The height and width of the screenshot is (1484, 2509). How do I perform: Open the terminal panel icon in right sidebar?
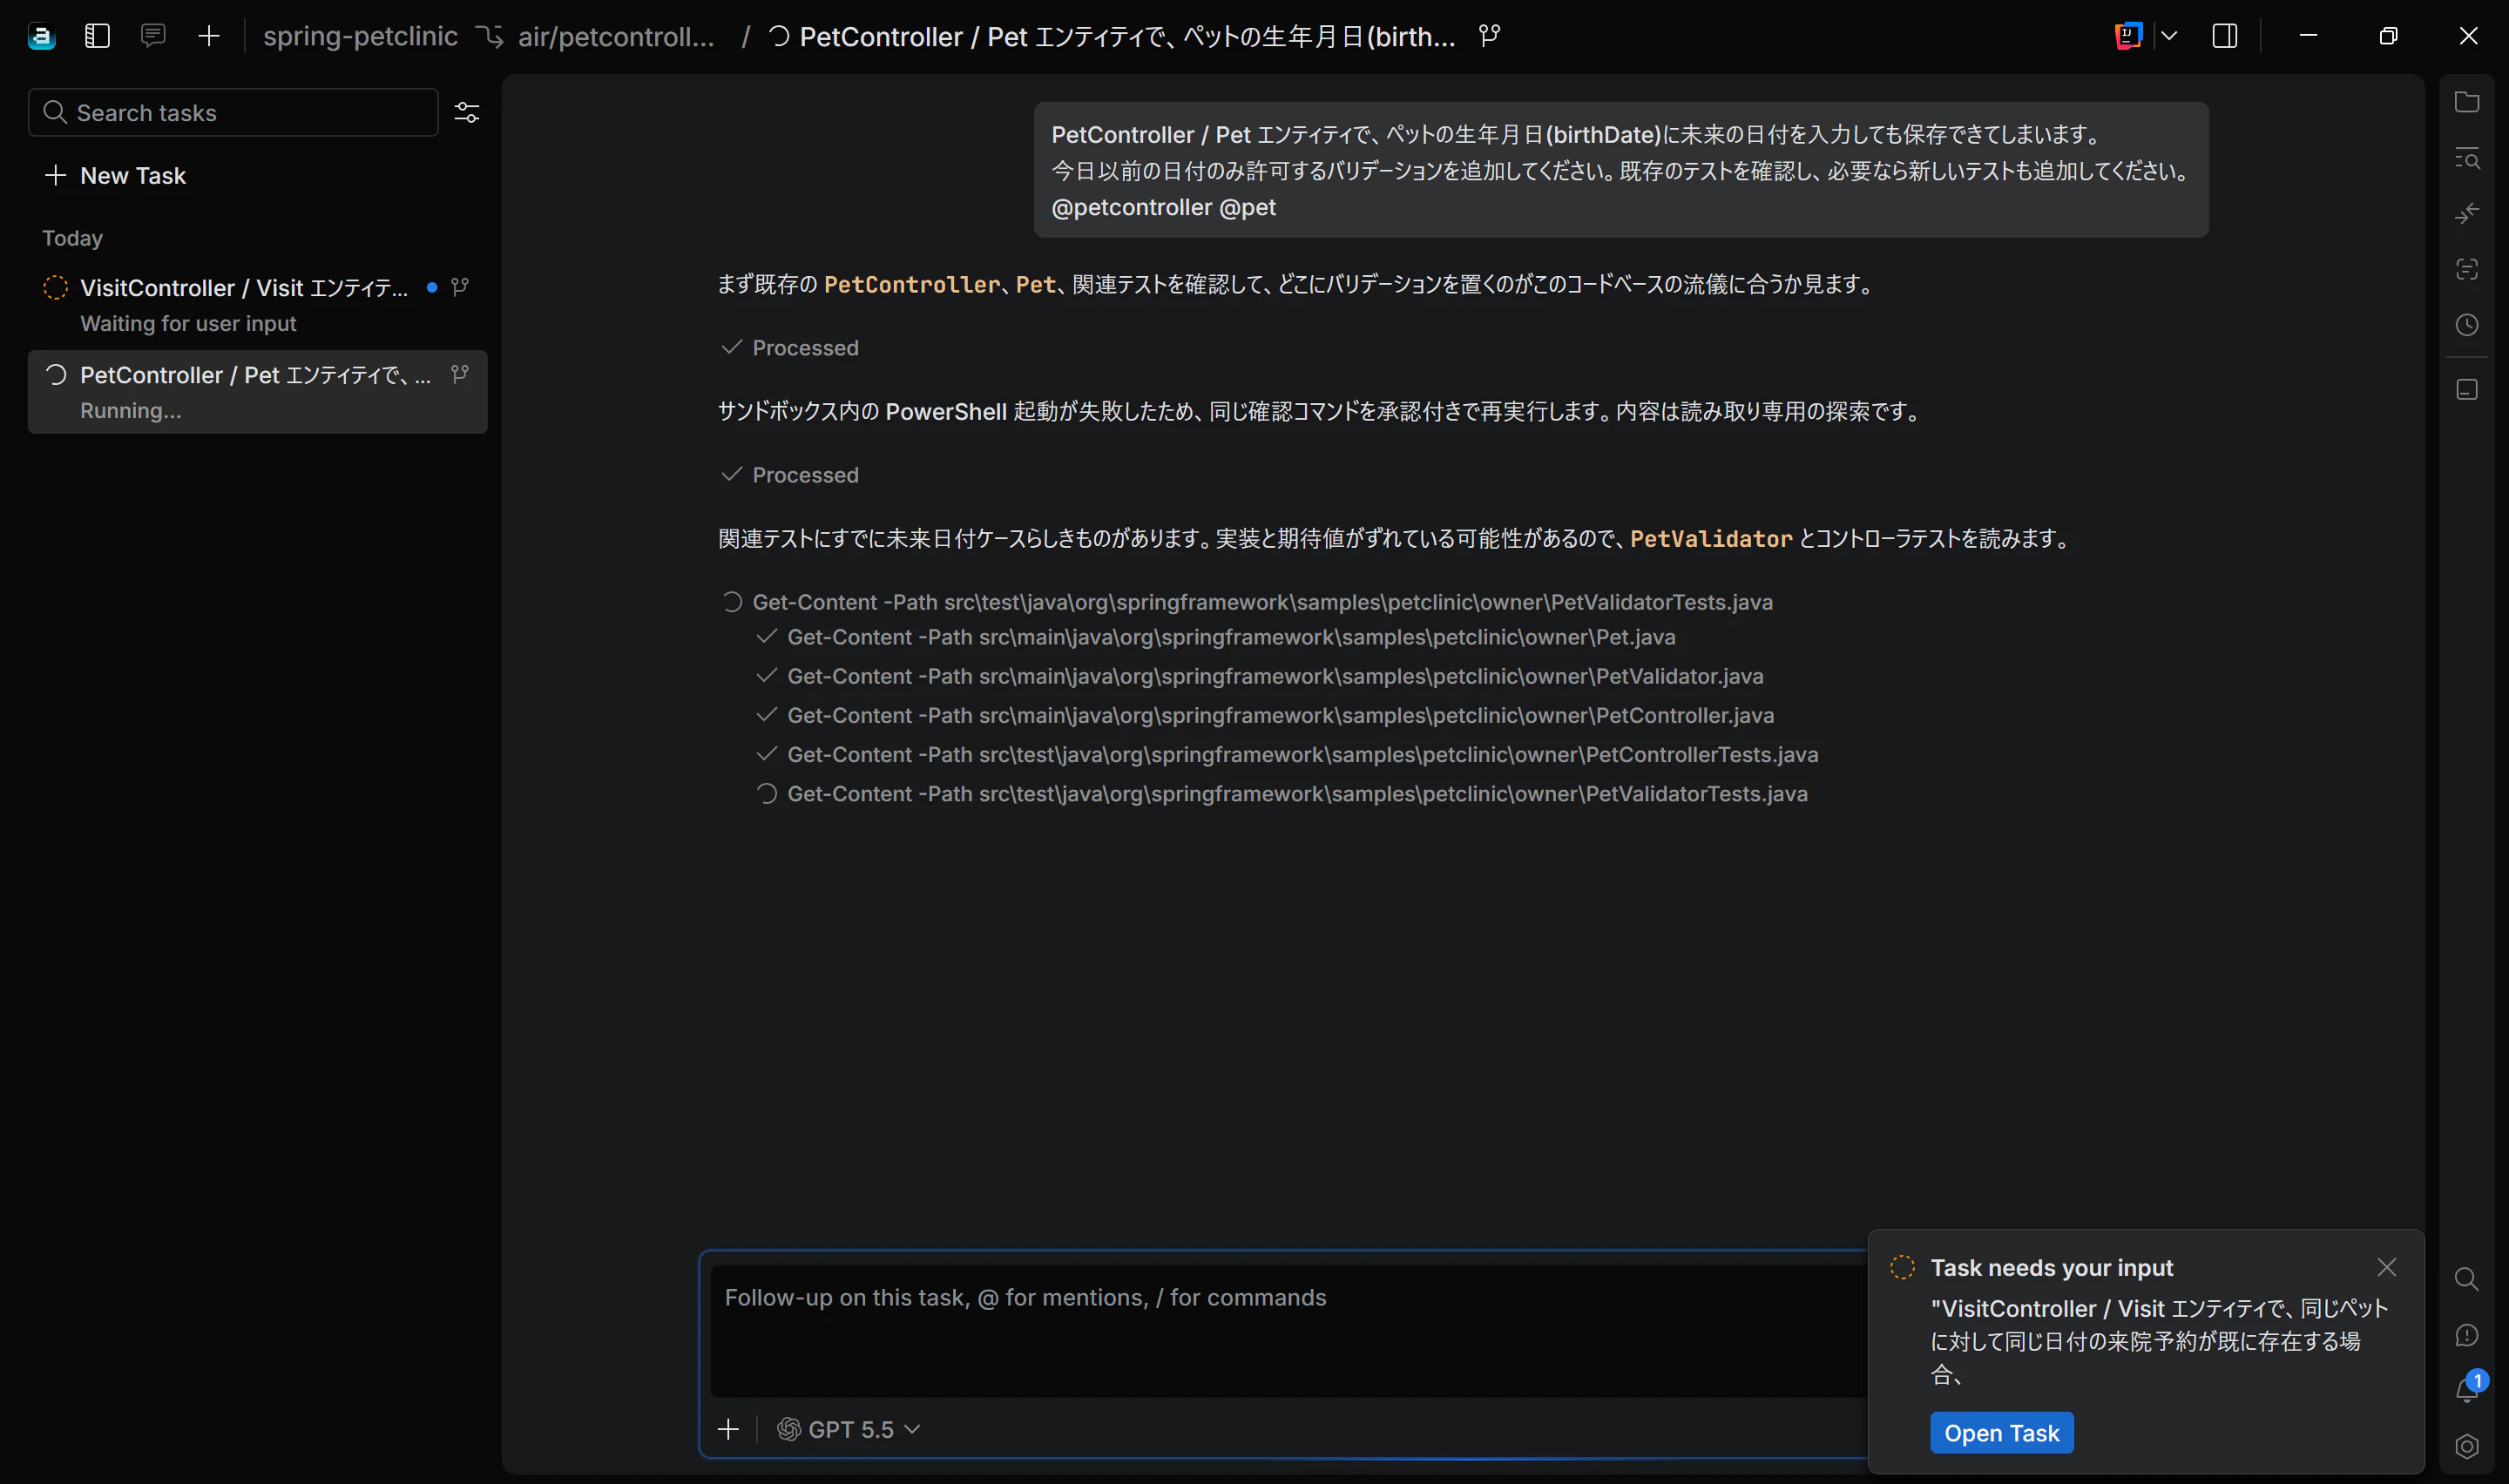2467,389
